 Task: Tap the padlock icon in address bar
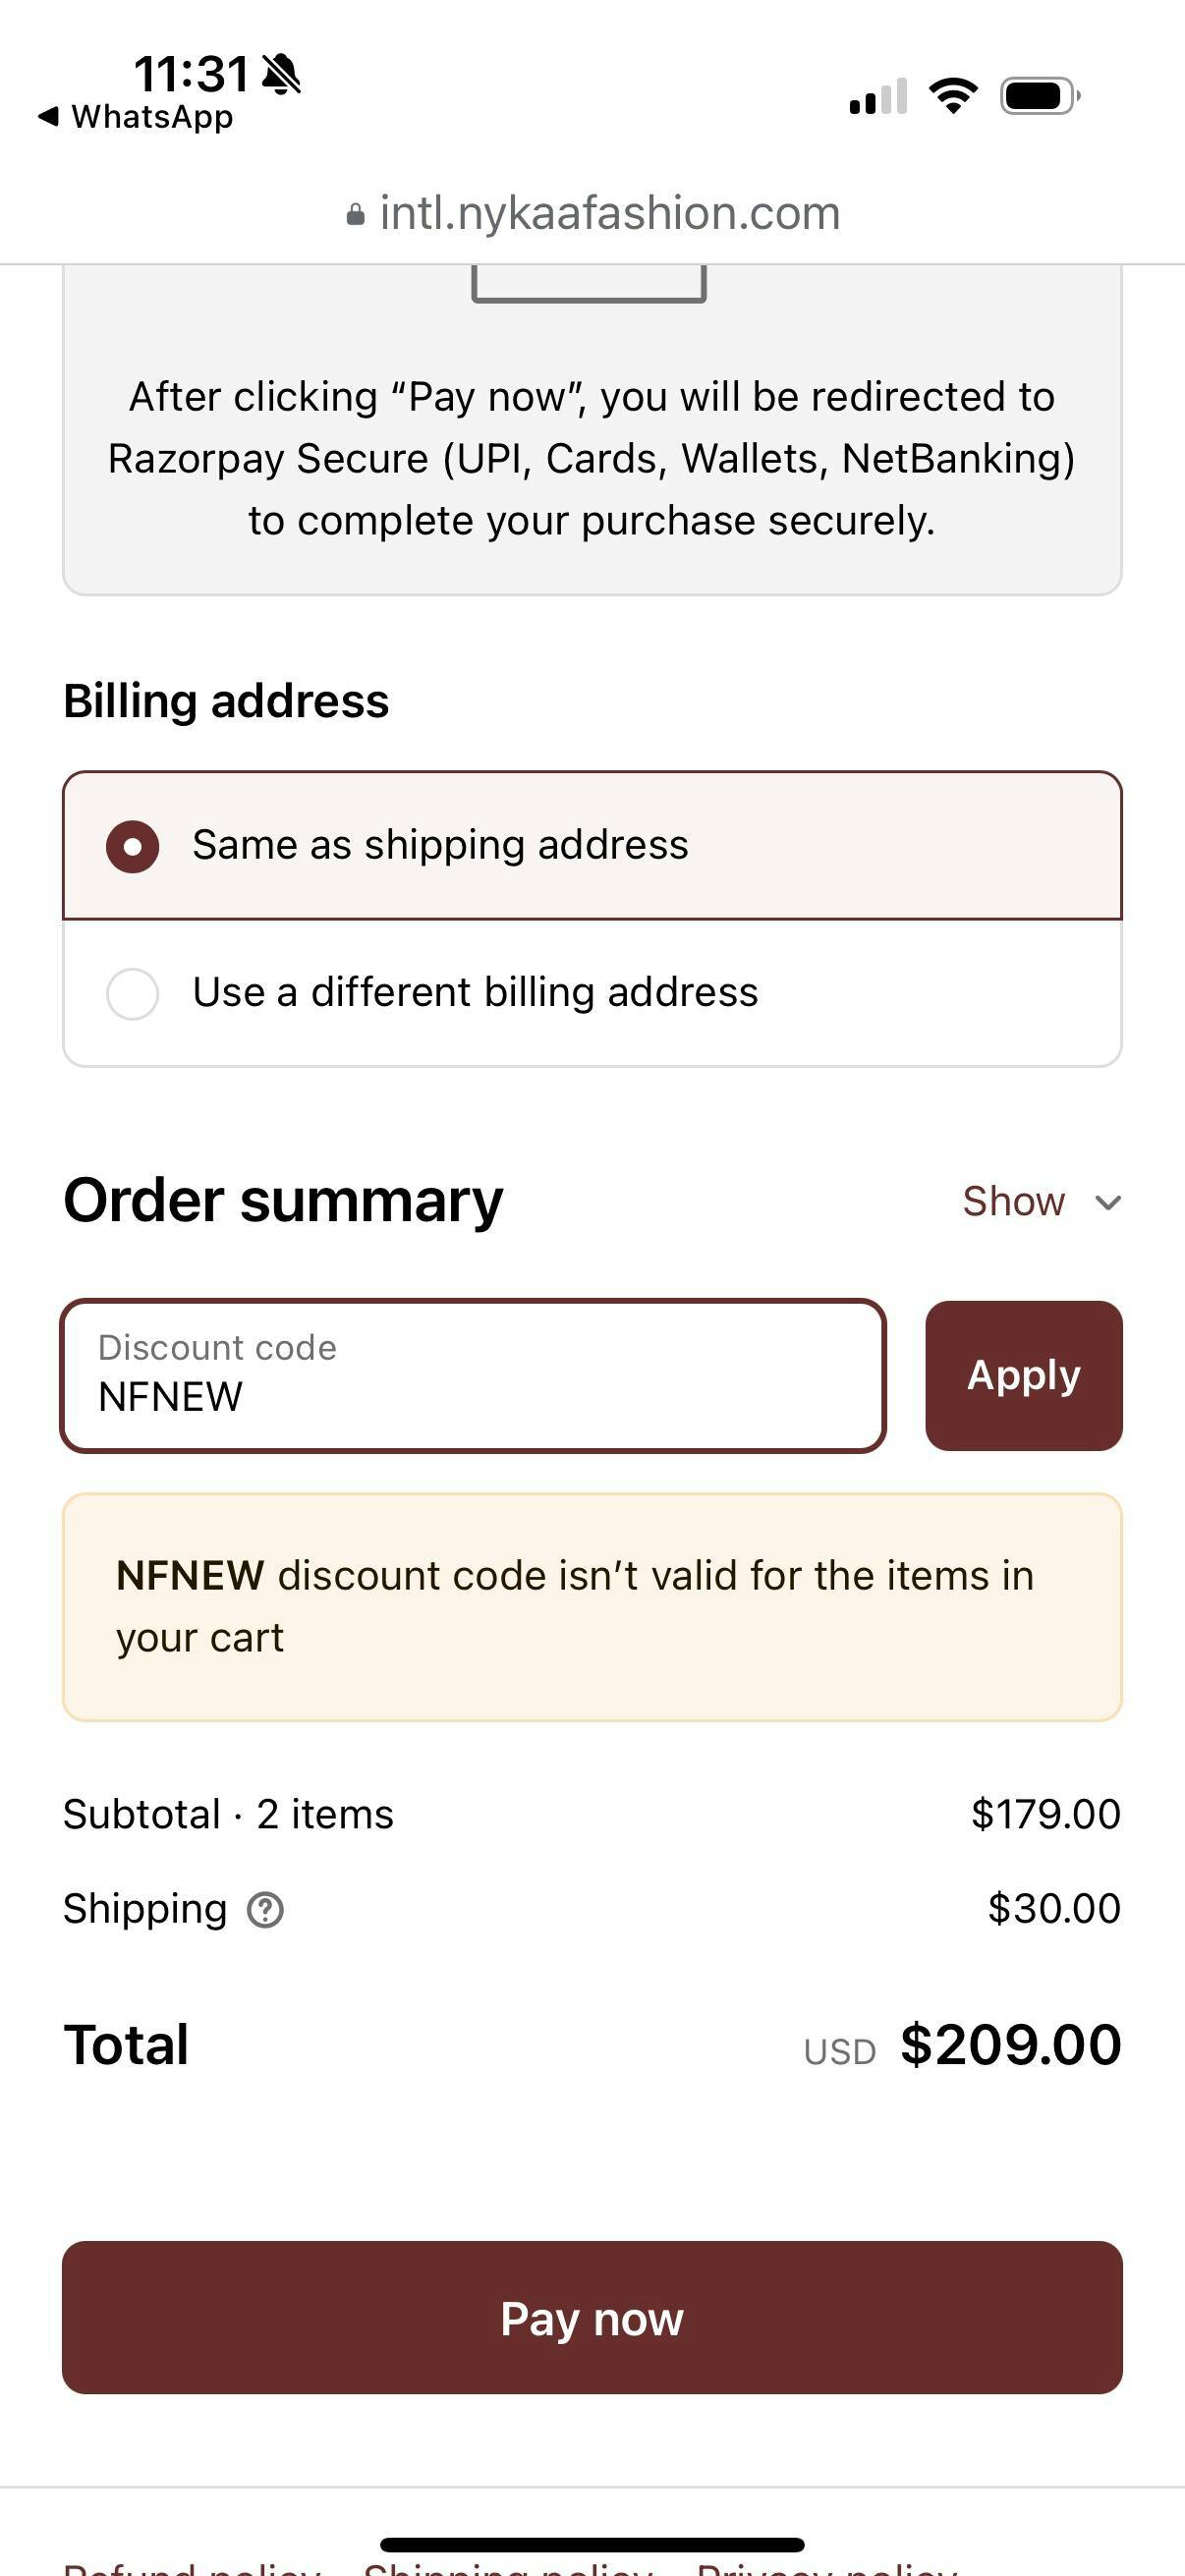[355, 215]
